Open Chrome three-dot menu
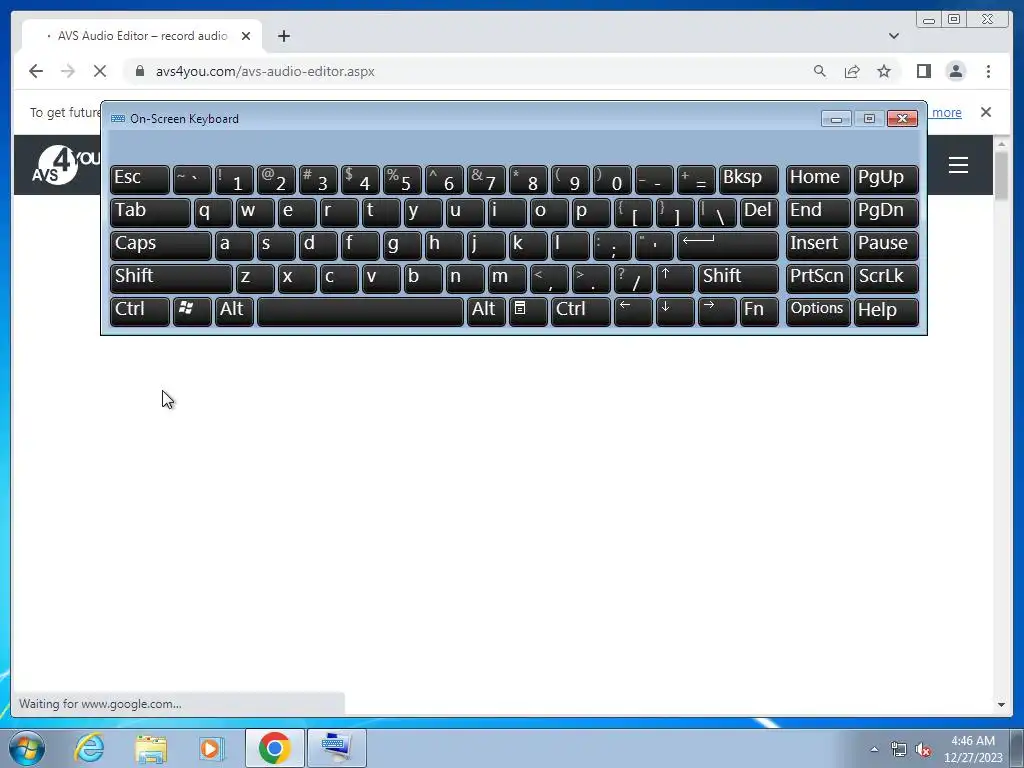 pyautogui.click(x=988, y=71)
